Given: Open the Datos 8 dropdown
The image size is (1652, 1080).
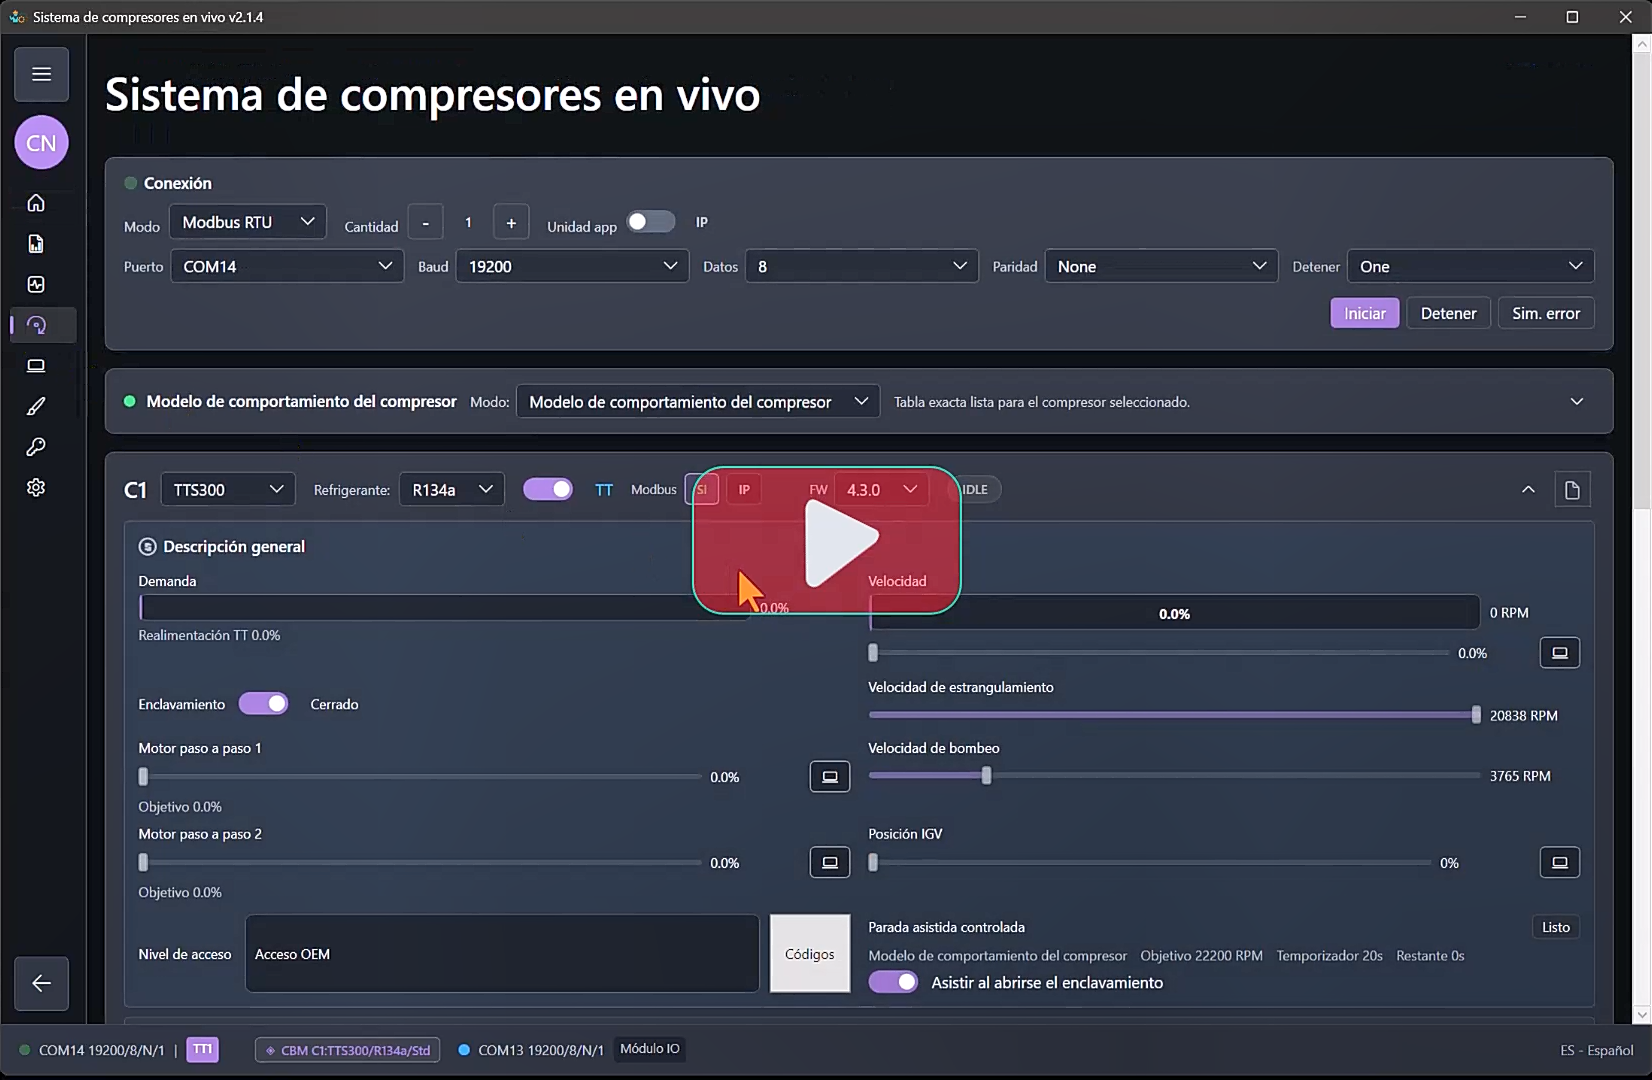Looking at the screenshot, I should click(861, 266).
